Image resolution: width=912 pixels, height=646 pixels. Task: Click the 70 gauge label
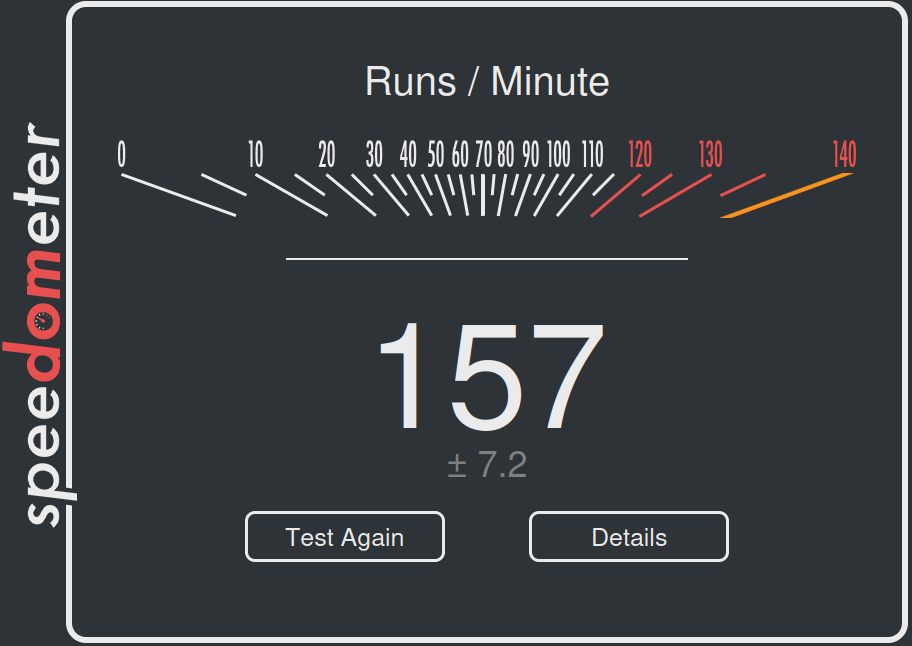(483, 155)
